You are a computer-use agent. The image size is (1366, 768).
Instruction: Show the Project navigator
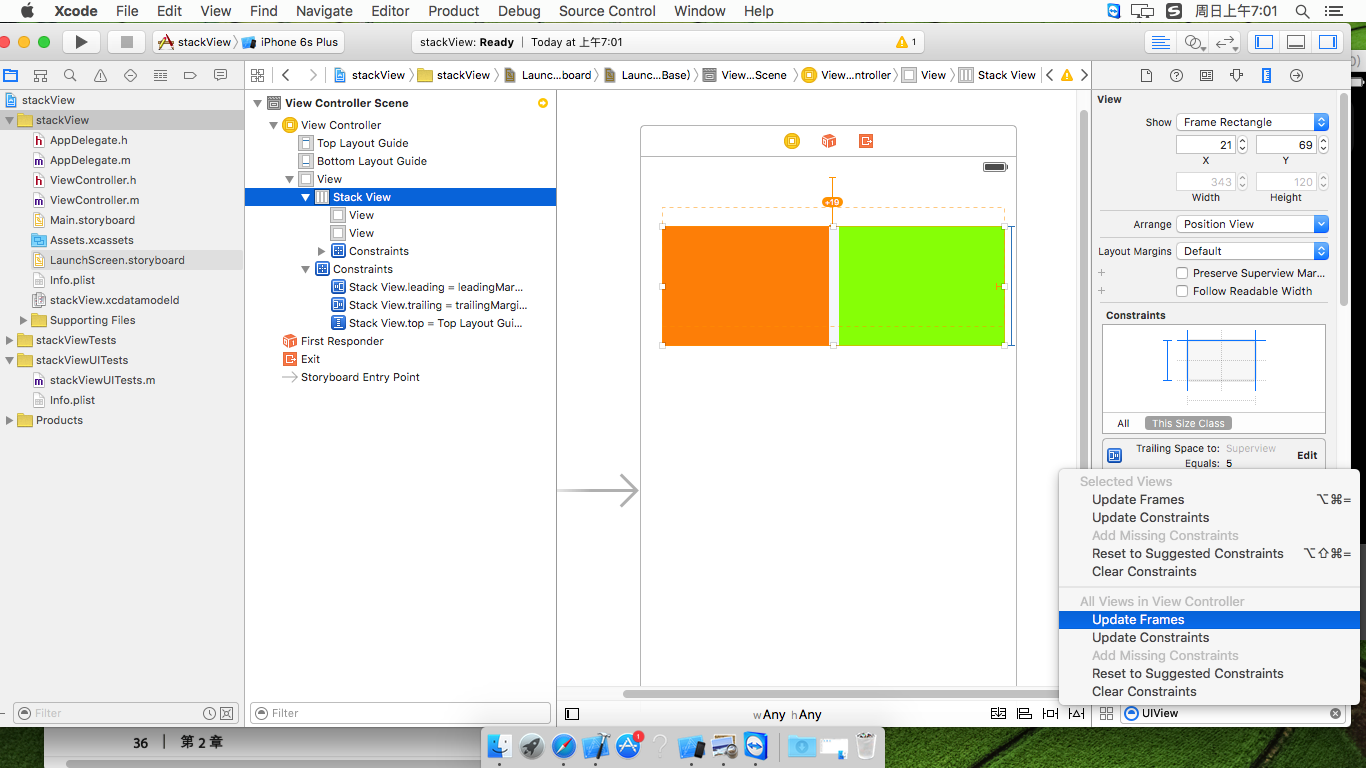click(x=11, y=75)
